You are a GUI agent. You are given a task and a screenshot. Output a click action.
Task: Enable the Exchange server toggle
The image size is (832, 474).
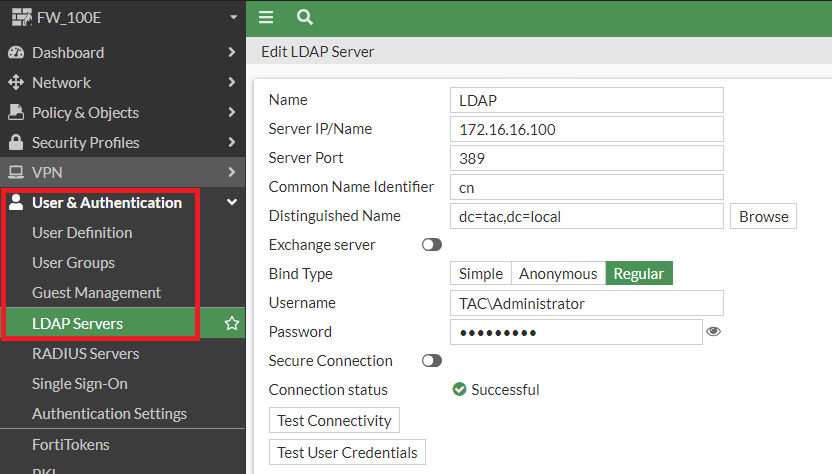pos(432,245)
